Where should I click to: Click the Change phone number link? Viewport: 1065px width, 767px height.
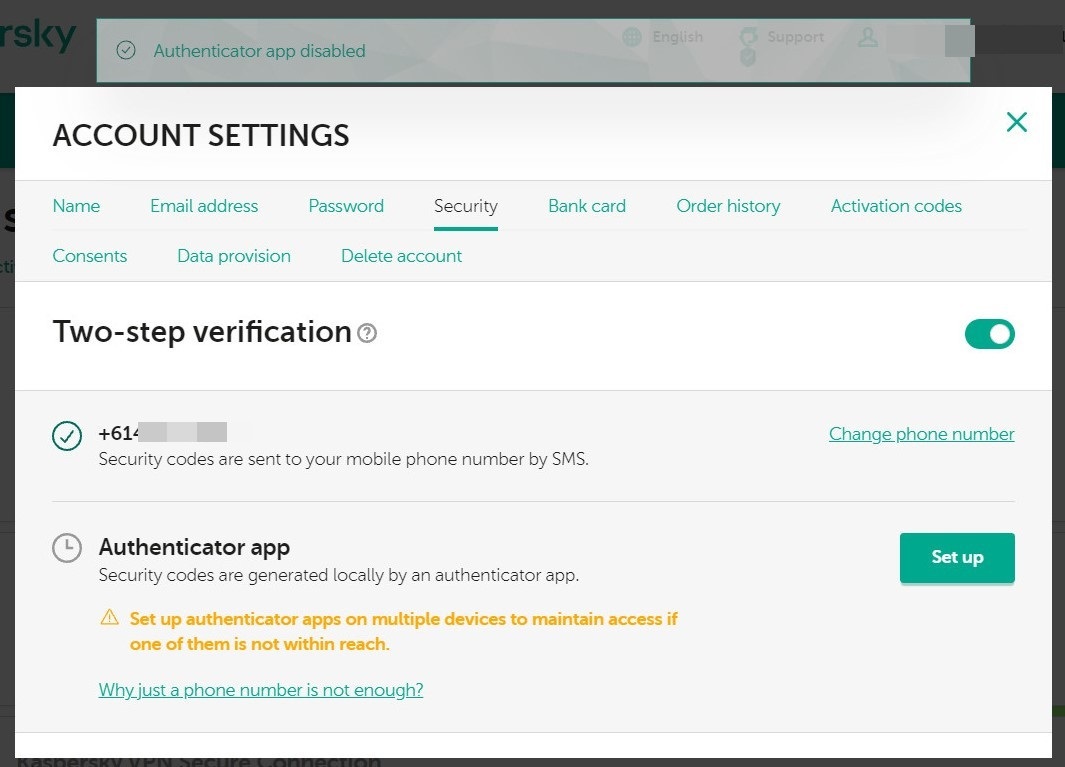click(x=921, y=434)
